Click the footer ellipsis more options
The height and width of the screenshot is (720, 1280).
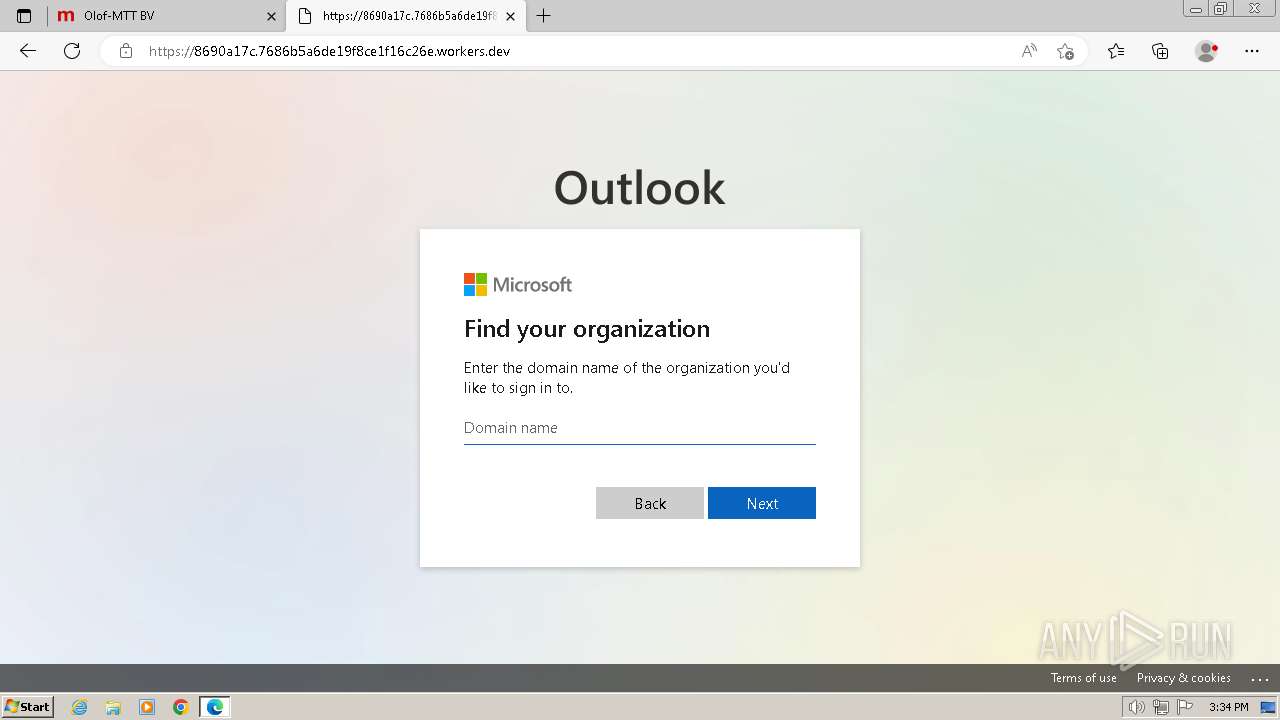coord(1259,678)
